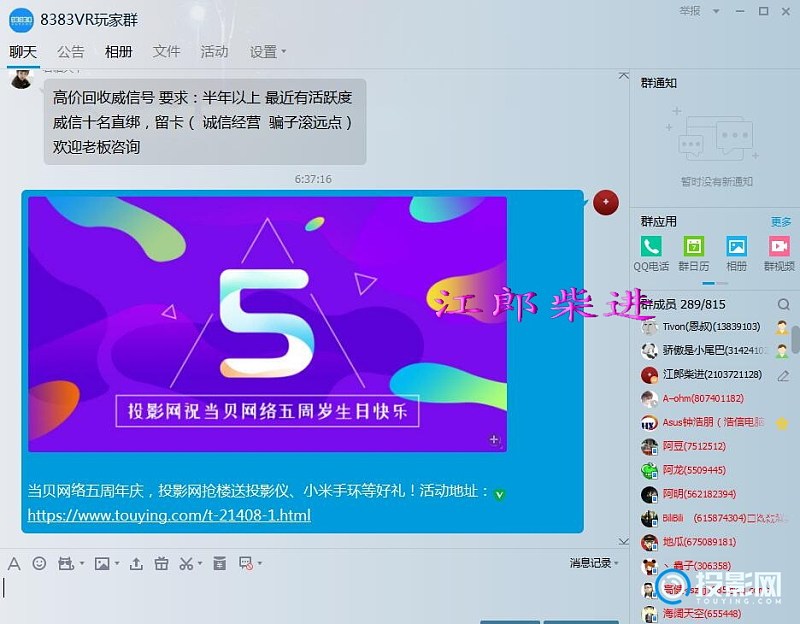Screen dimensions: 800x624
Task: Click the 暂时没有新通知 placeholder text
Action: click(716, 182)
